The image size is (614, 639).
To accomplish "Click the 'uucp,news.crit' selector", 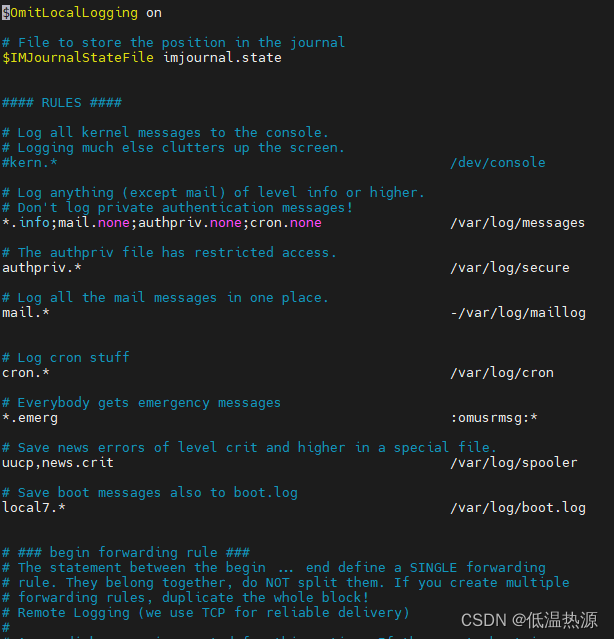I will (57, 463).
